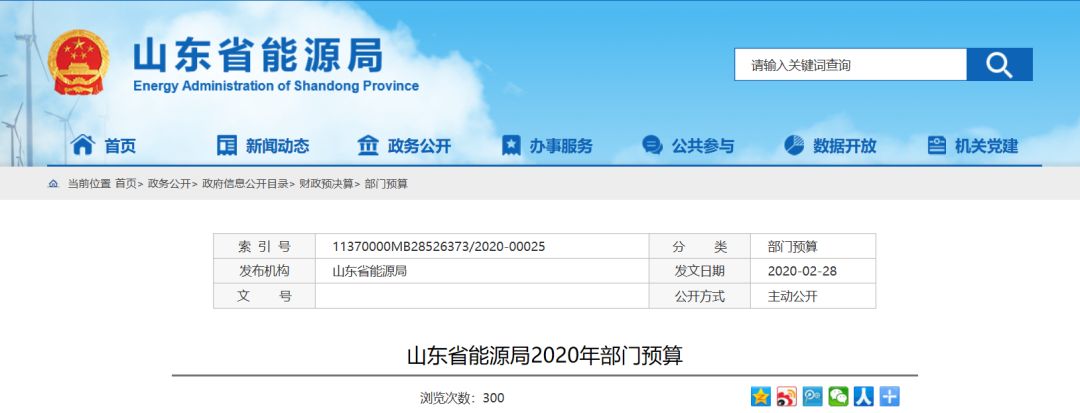Viewport: 1080px width, 413px height.
Task: Click the home icon beside 首页
Action: pyautogui.click(x=83, y=145)
